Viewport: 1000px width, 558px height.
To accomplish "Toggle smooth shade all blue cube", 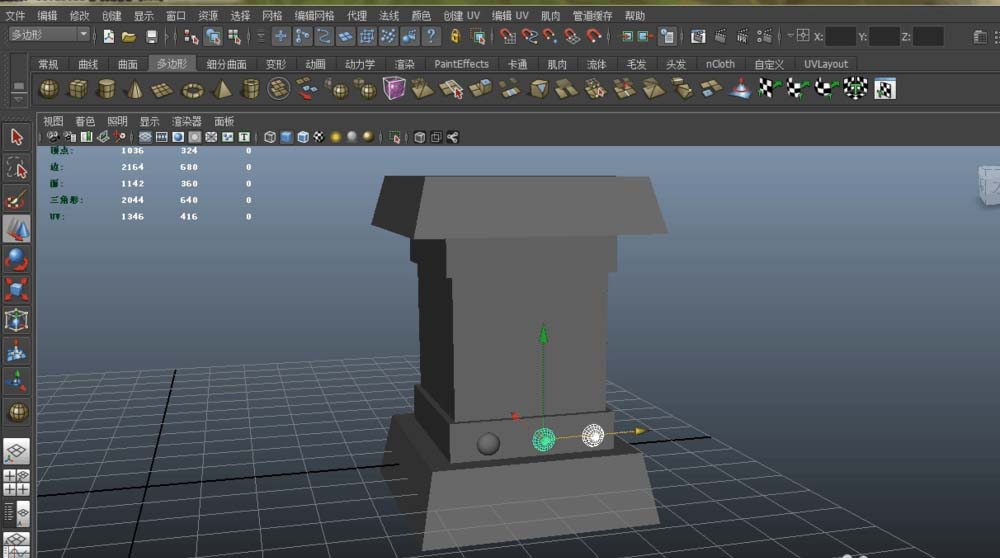I will 286,137.
